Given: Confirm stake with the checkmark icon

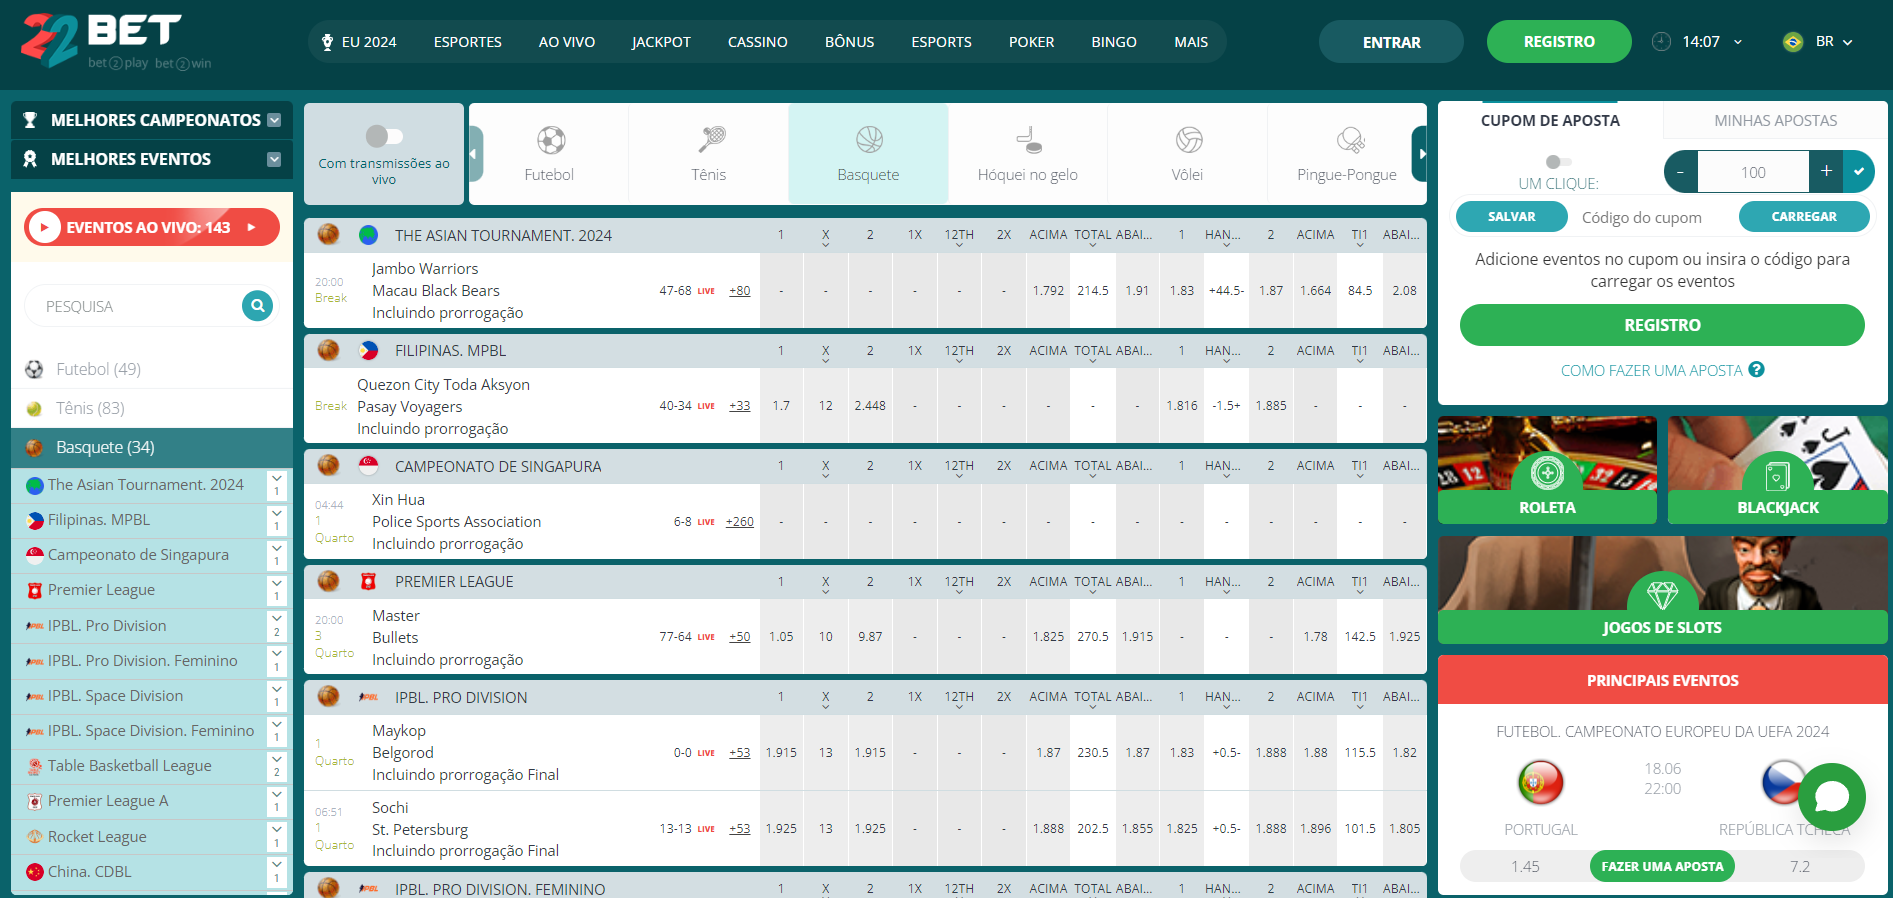Looking at the screenshot, I should coord(1859,172).
